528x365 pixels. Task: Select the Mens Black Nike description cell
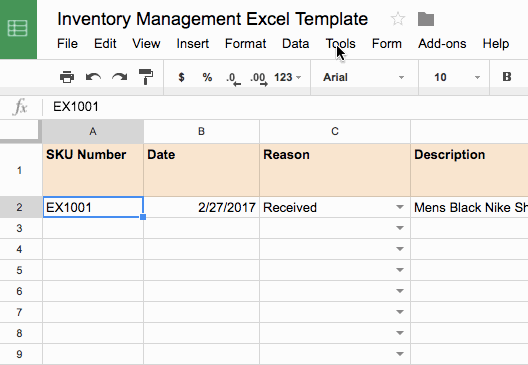coord(469,207)
